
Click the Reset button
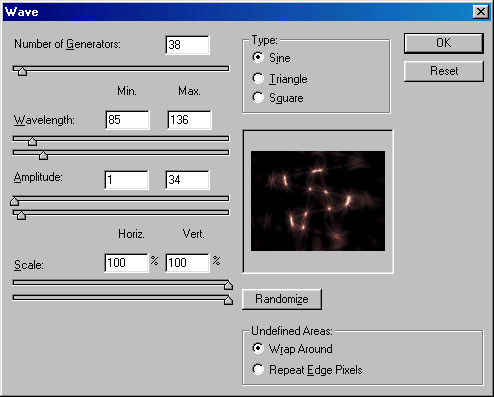pyautogui.click(x=443, y=71)
